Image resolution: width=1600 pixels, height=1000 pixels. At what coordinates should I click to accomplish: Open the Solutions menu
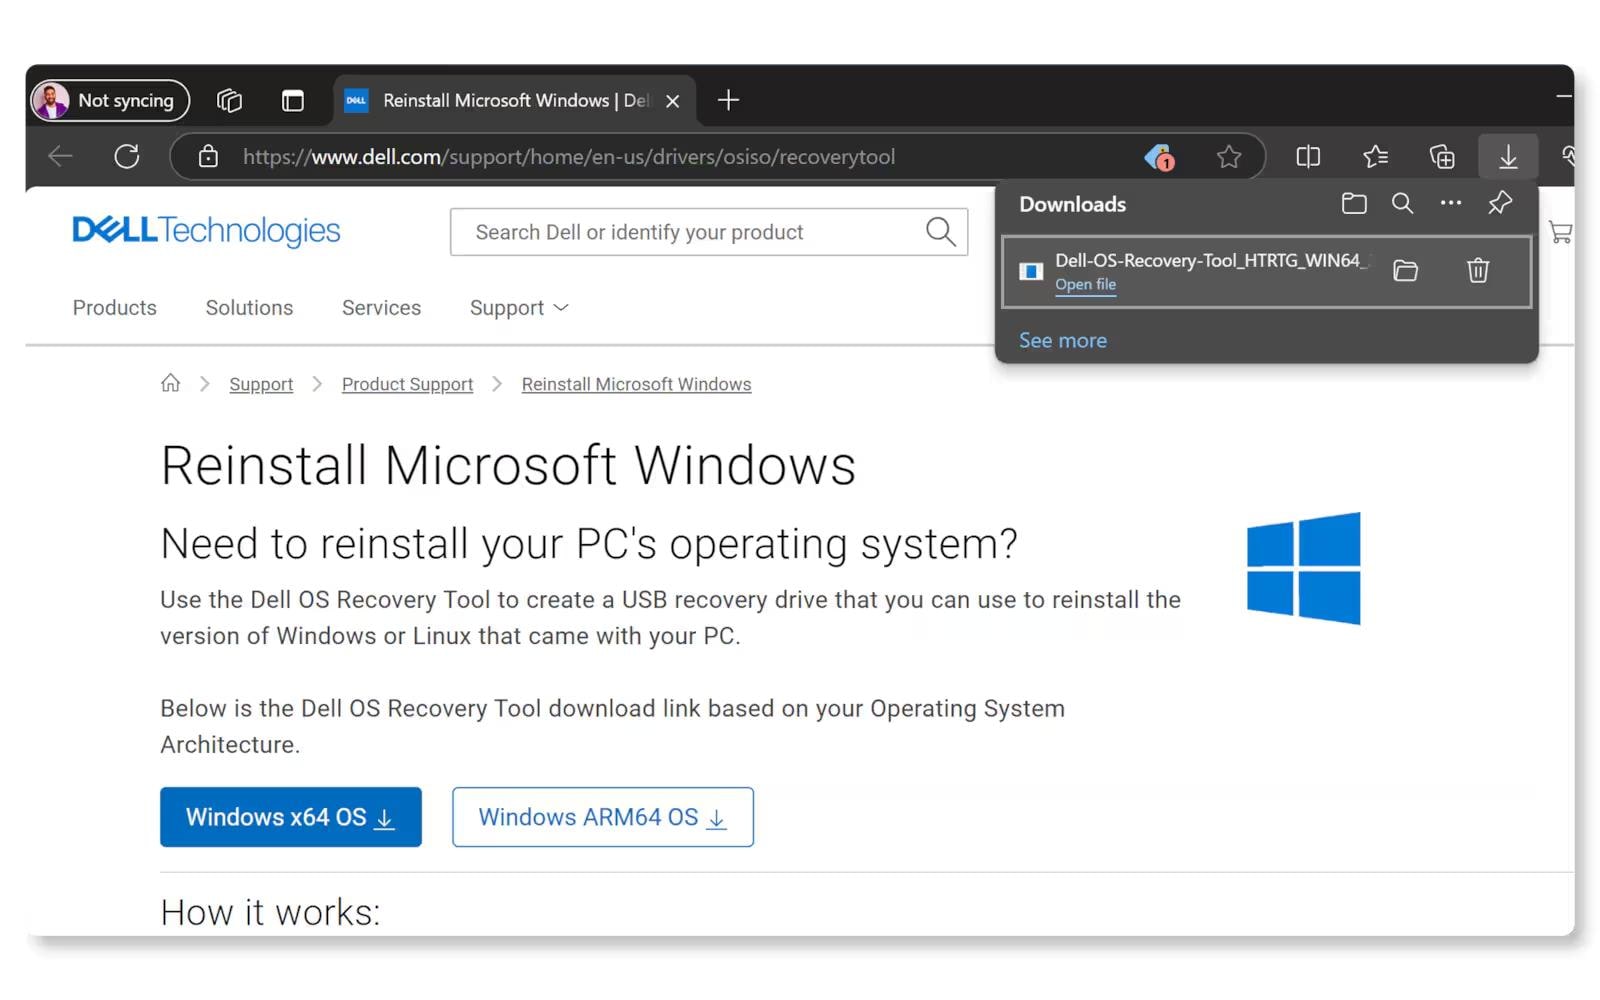tap(249, 308)
